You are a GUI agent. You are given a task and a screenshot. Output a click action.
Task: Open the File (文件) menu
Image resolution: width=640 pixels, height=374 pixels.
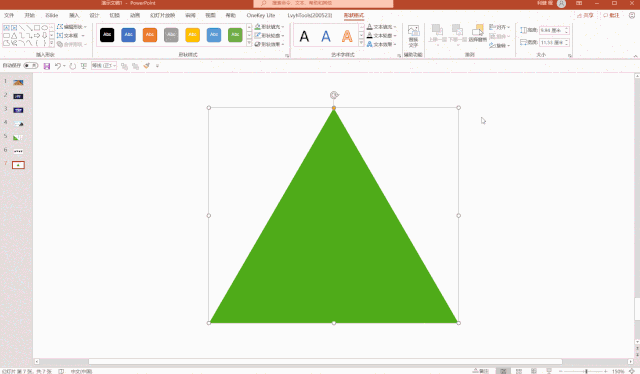9,15
